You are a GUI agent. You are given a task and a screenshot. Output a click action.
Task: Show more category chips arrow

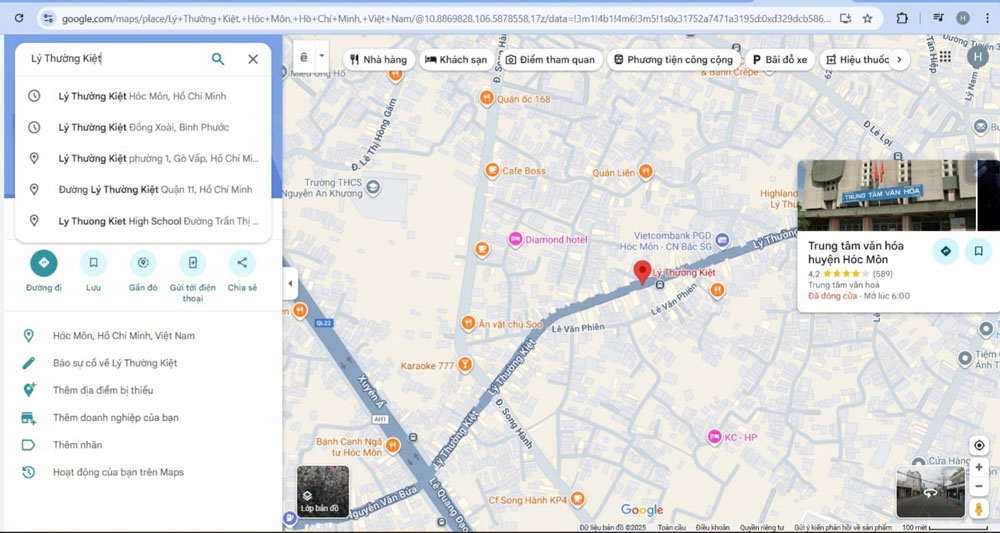(x=899, y=60)
